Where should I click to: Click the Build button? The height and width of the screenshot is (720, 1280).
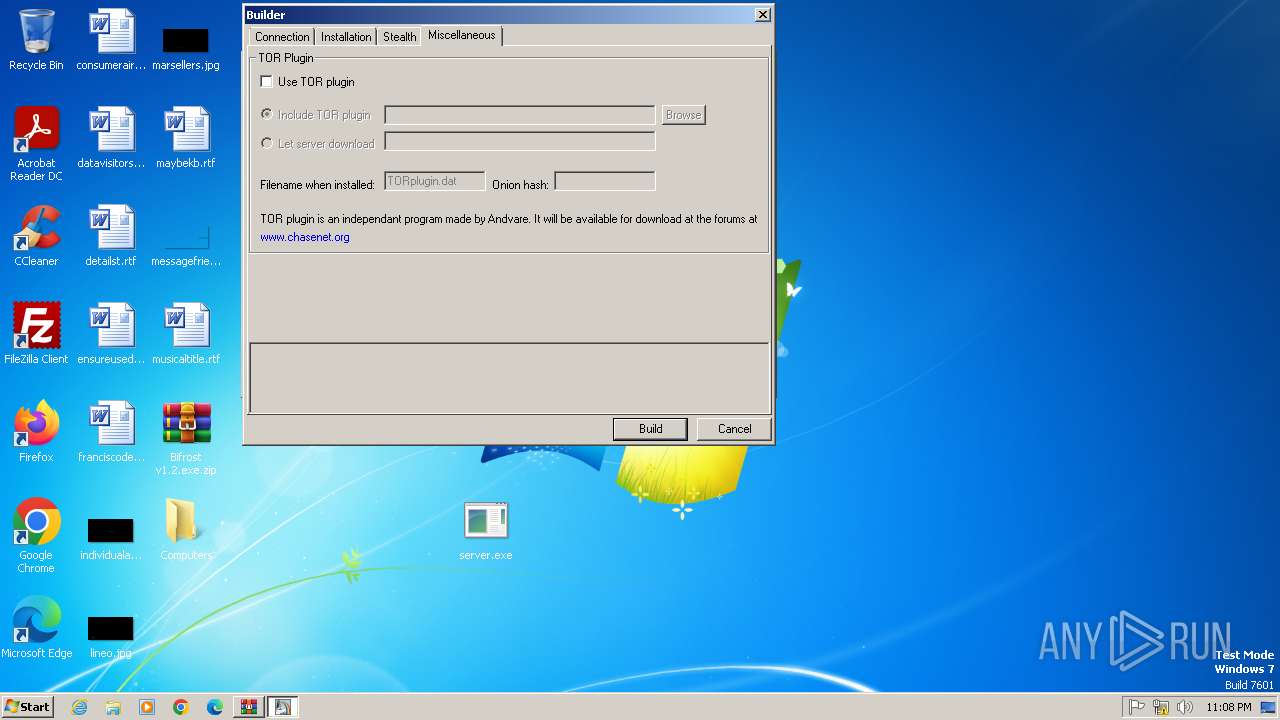(650, 429)
